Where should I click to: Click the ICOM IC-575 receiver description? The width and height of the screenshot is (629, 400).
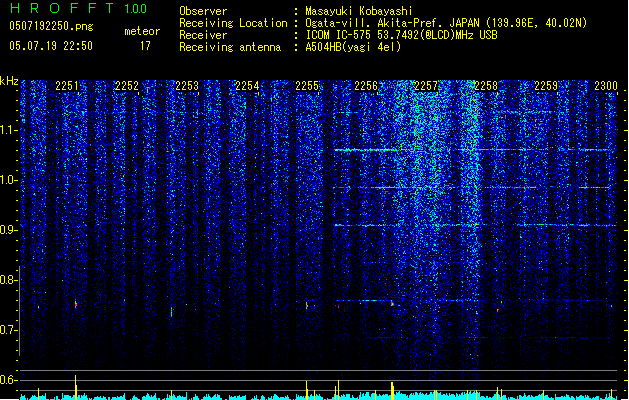point(401,35)
